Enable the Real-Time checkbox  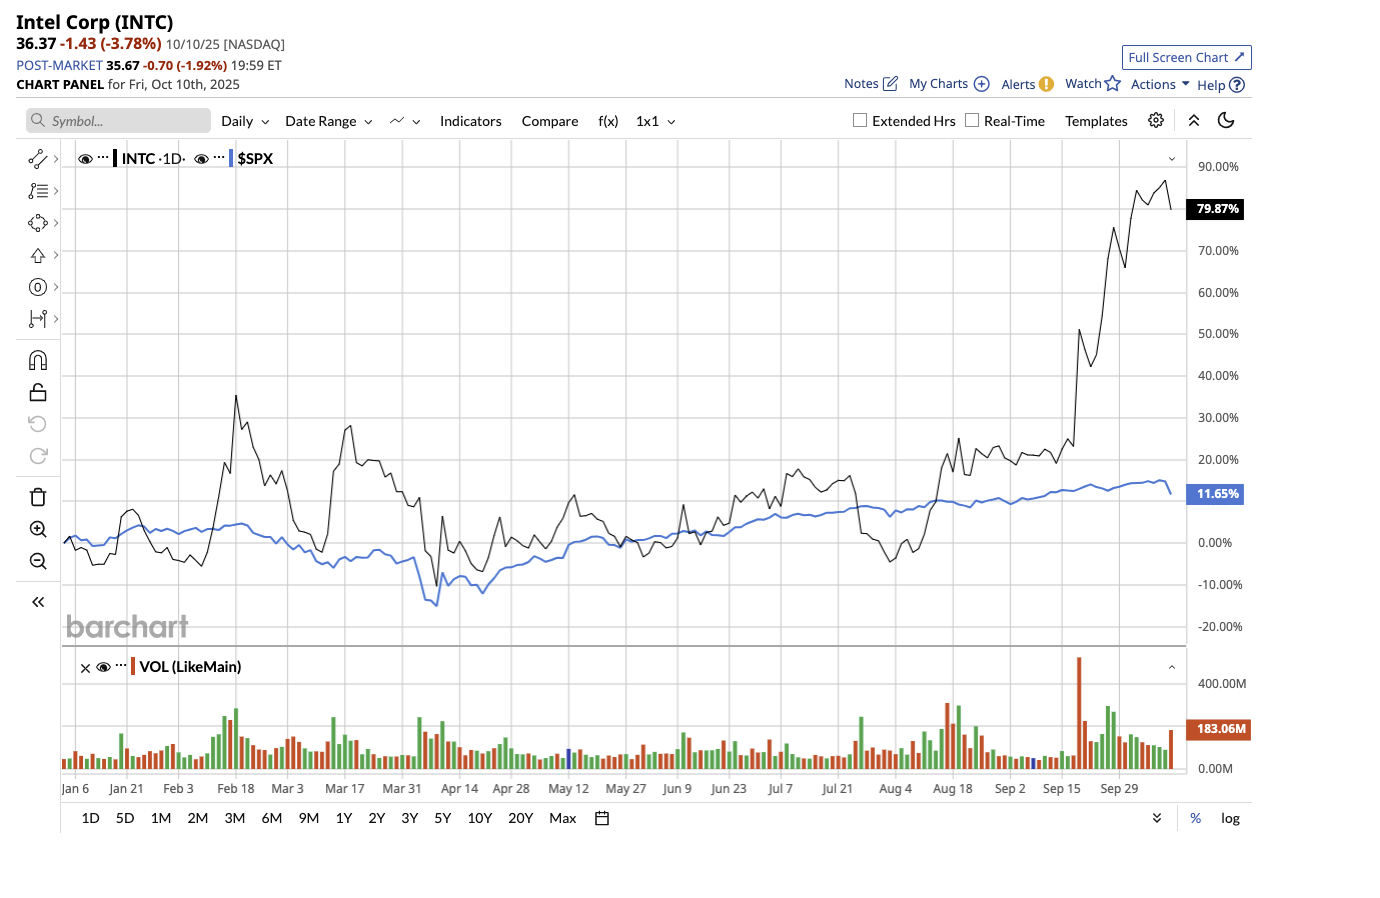pos(972,120)
